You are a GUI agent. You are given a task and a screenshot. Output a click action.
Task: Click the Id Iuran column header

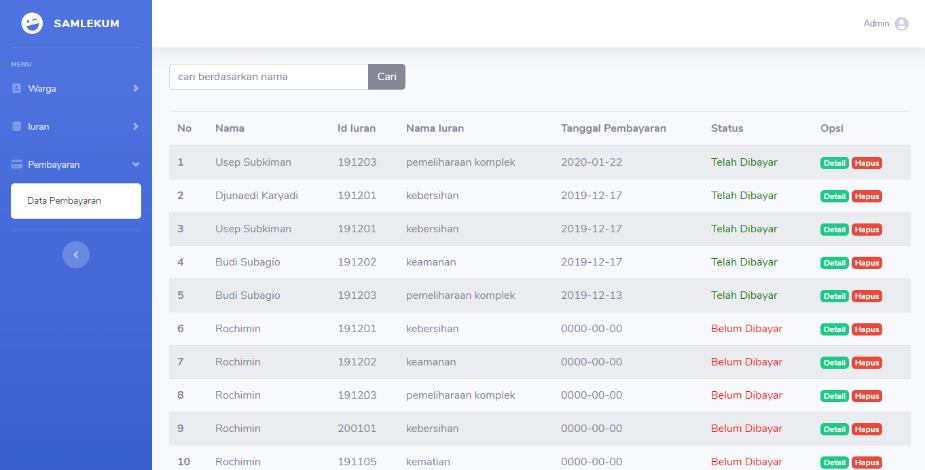coord(356,128)
